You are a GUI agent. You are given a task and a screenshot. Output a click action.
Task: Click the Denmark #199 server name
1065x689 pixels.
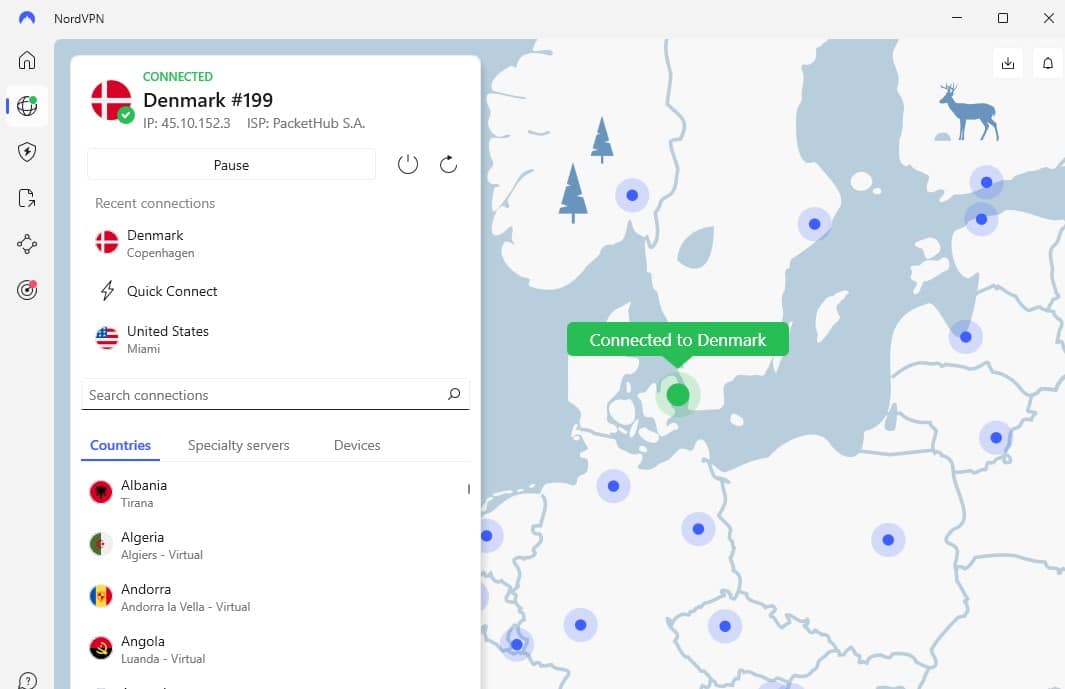point(208,100)
